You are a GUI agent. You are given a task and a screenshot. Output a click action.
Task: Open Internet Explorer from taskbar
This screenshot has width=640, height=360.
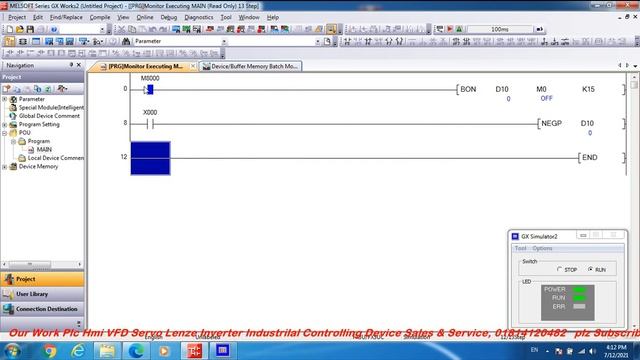78,351
